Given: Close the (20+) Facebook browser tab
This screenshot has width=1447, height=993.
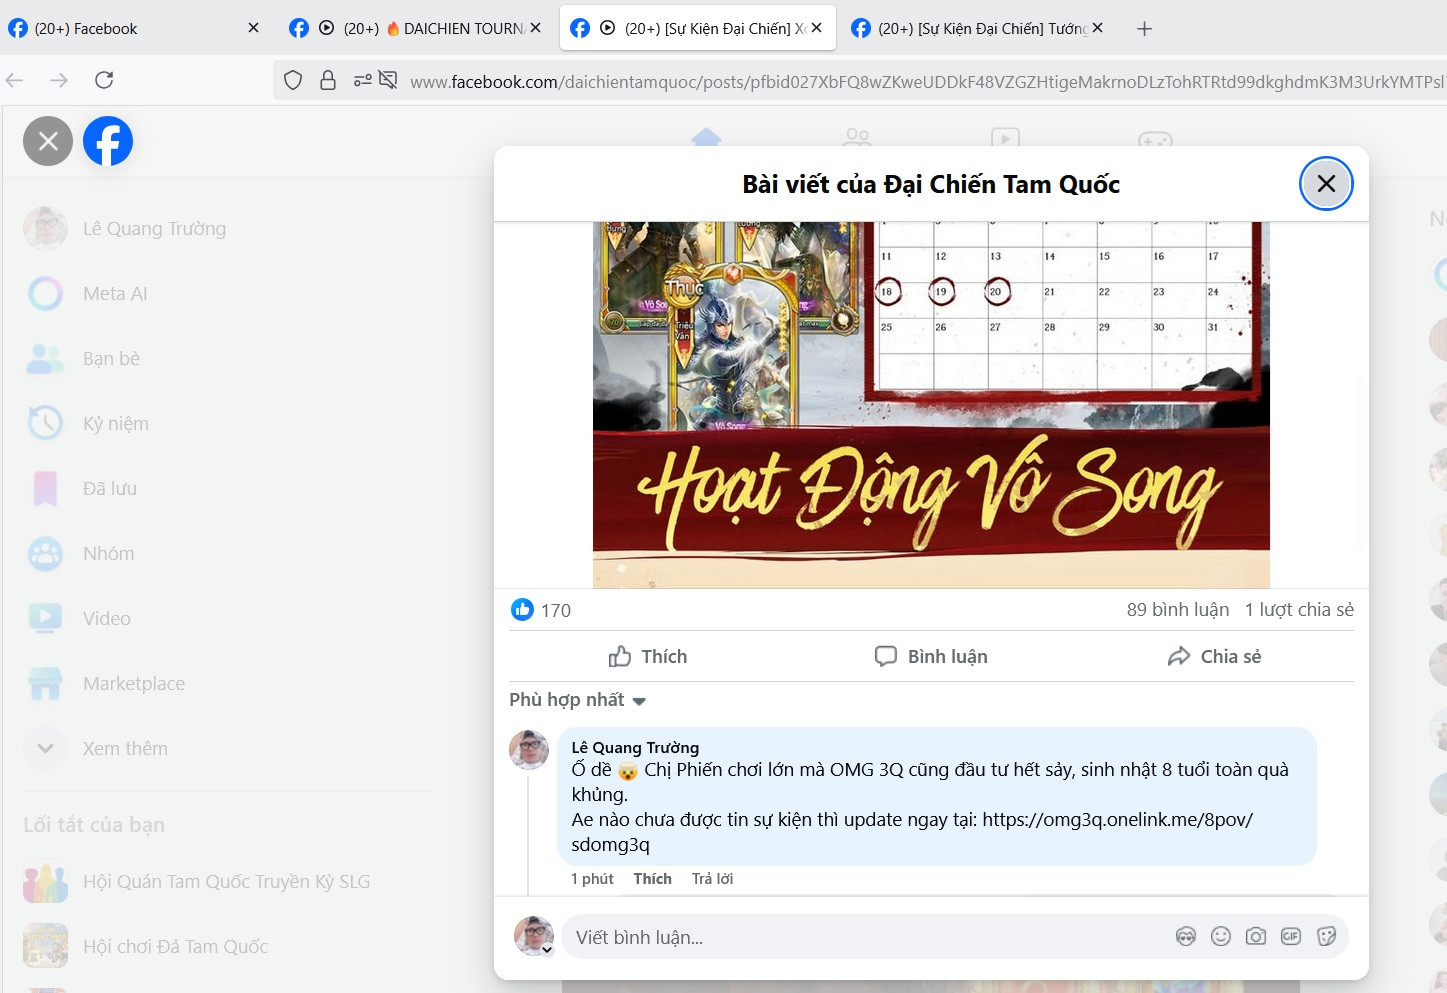Looking at the screenshot, I should point(253,28).
